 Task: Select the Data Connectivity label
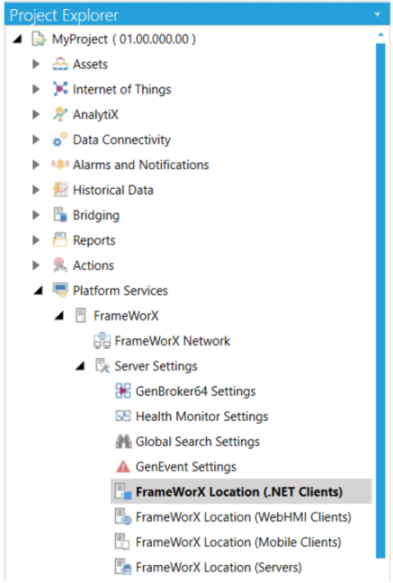point(122,140)
